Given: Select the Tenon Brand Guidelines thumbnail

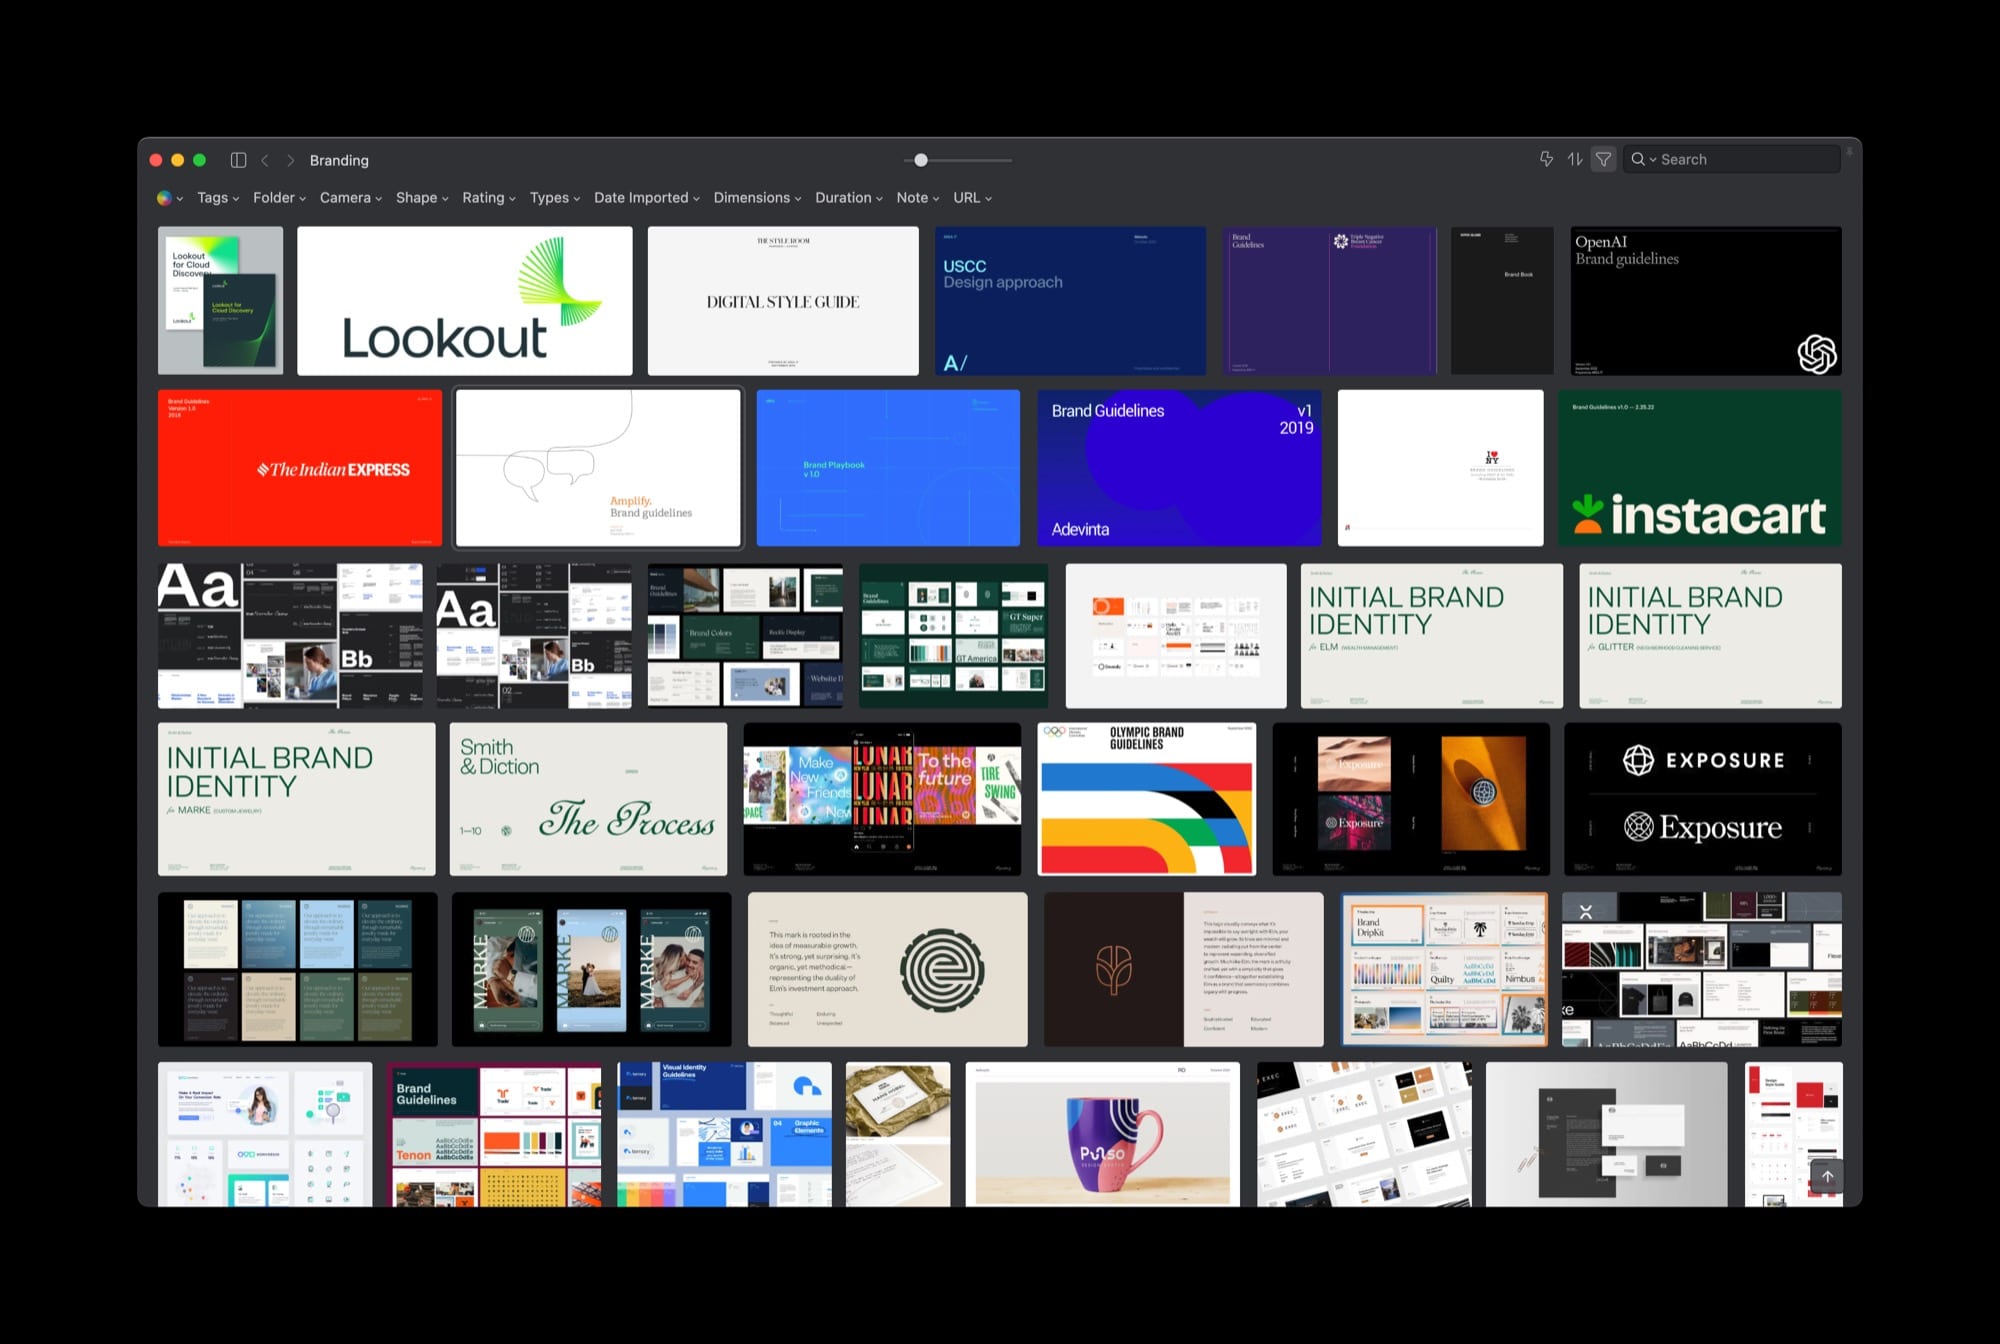Looking at the screenshot, I should [x=495, y=1134].
